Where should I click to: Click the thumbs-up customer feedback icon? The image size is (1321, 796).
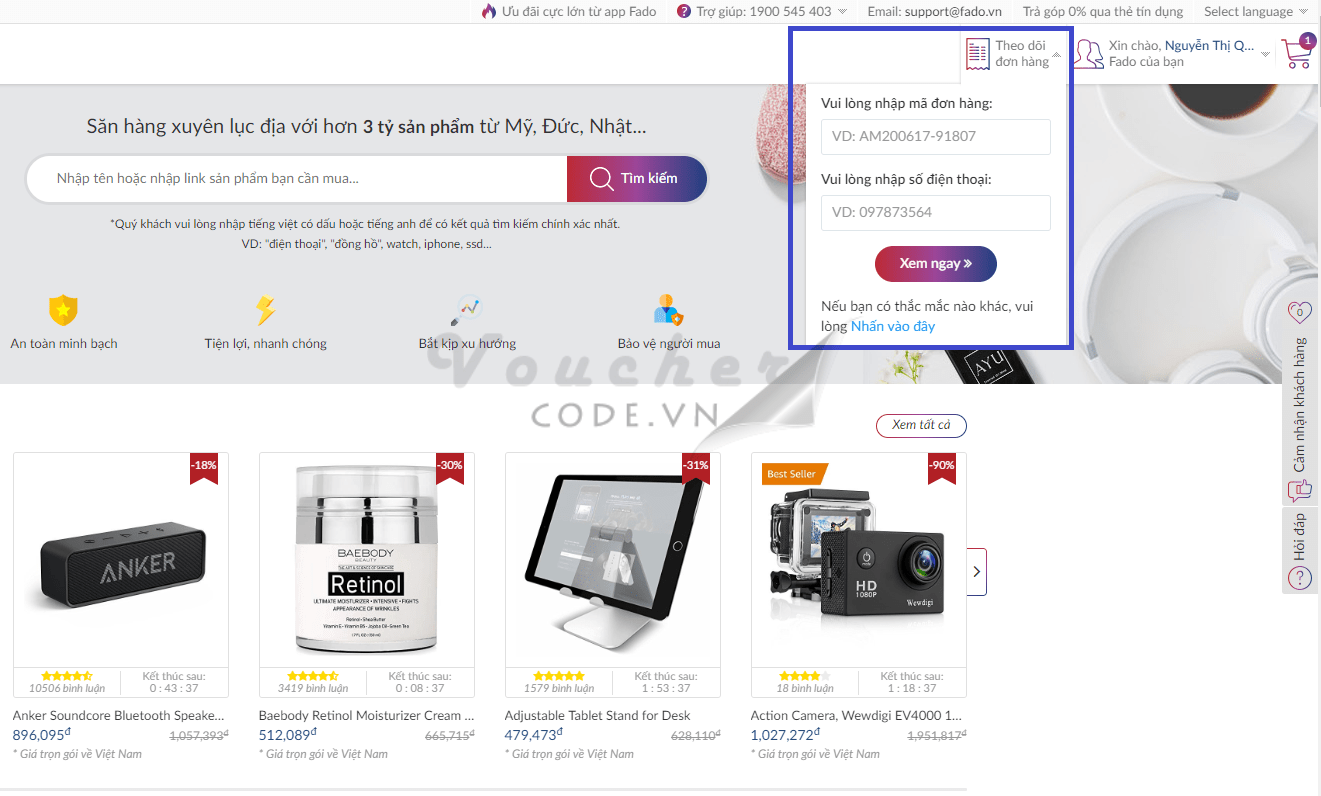tap(1299, 490)
